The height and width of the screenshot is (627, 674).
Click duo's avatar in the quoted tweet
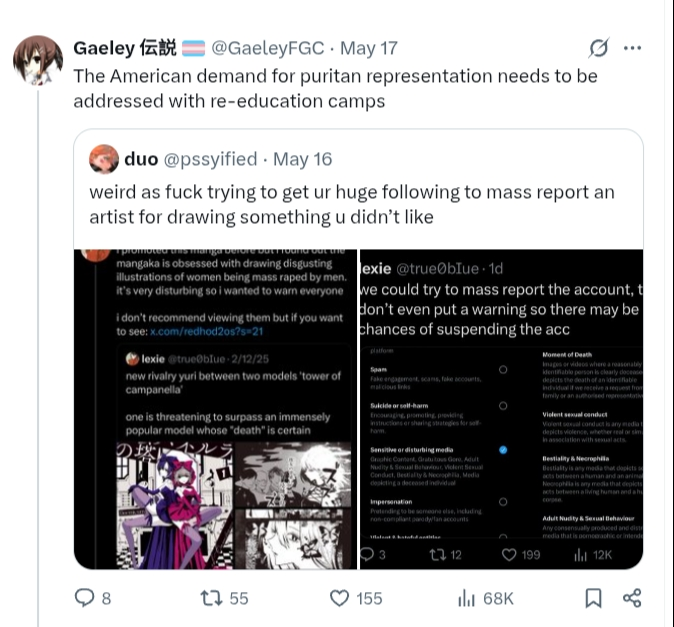pyautogui.click(x=104, y=159)
